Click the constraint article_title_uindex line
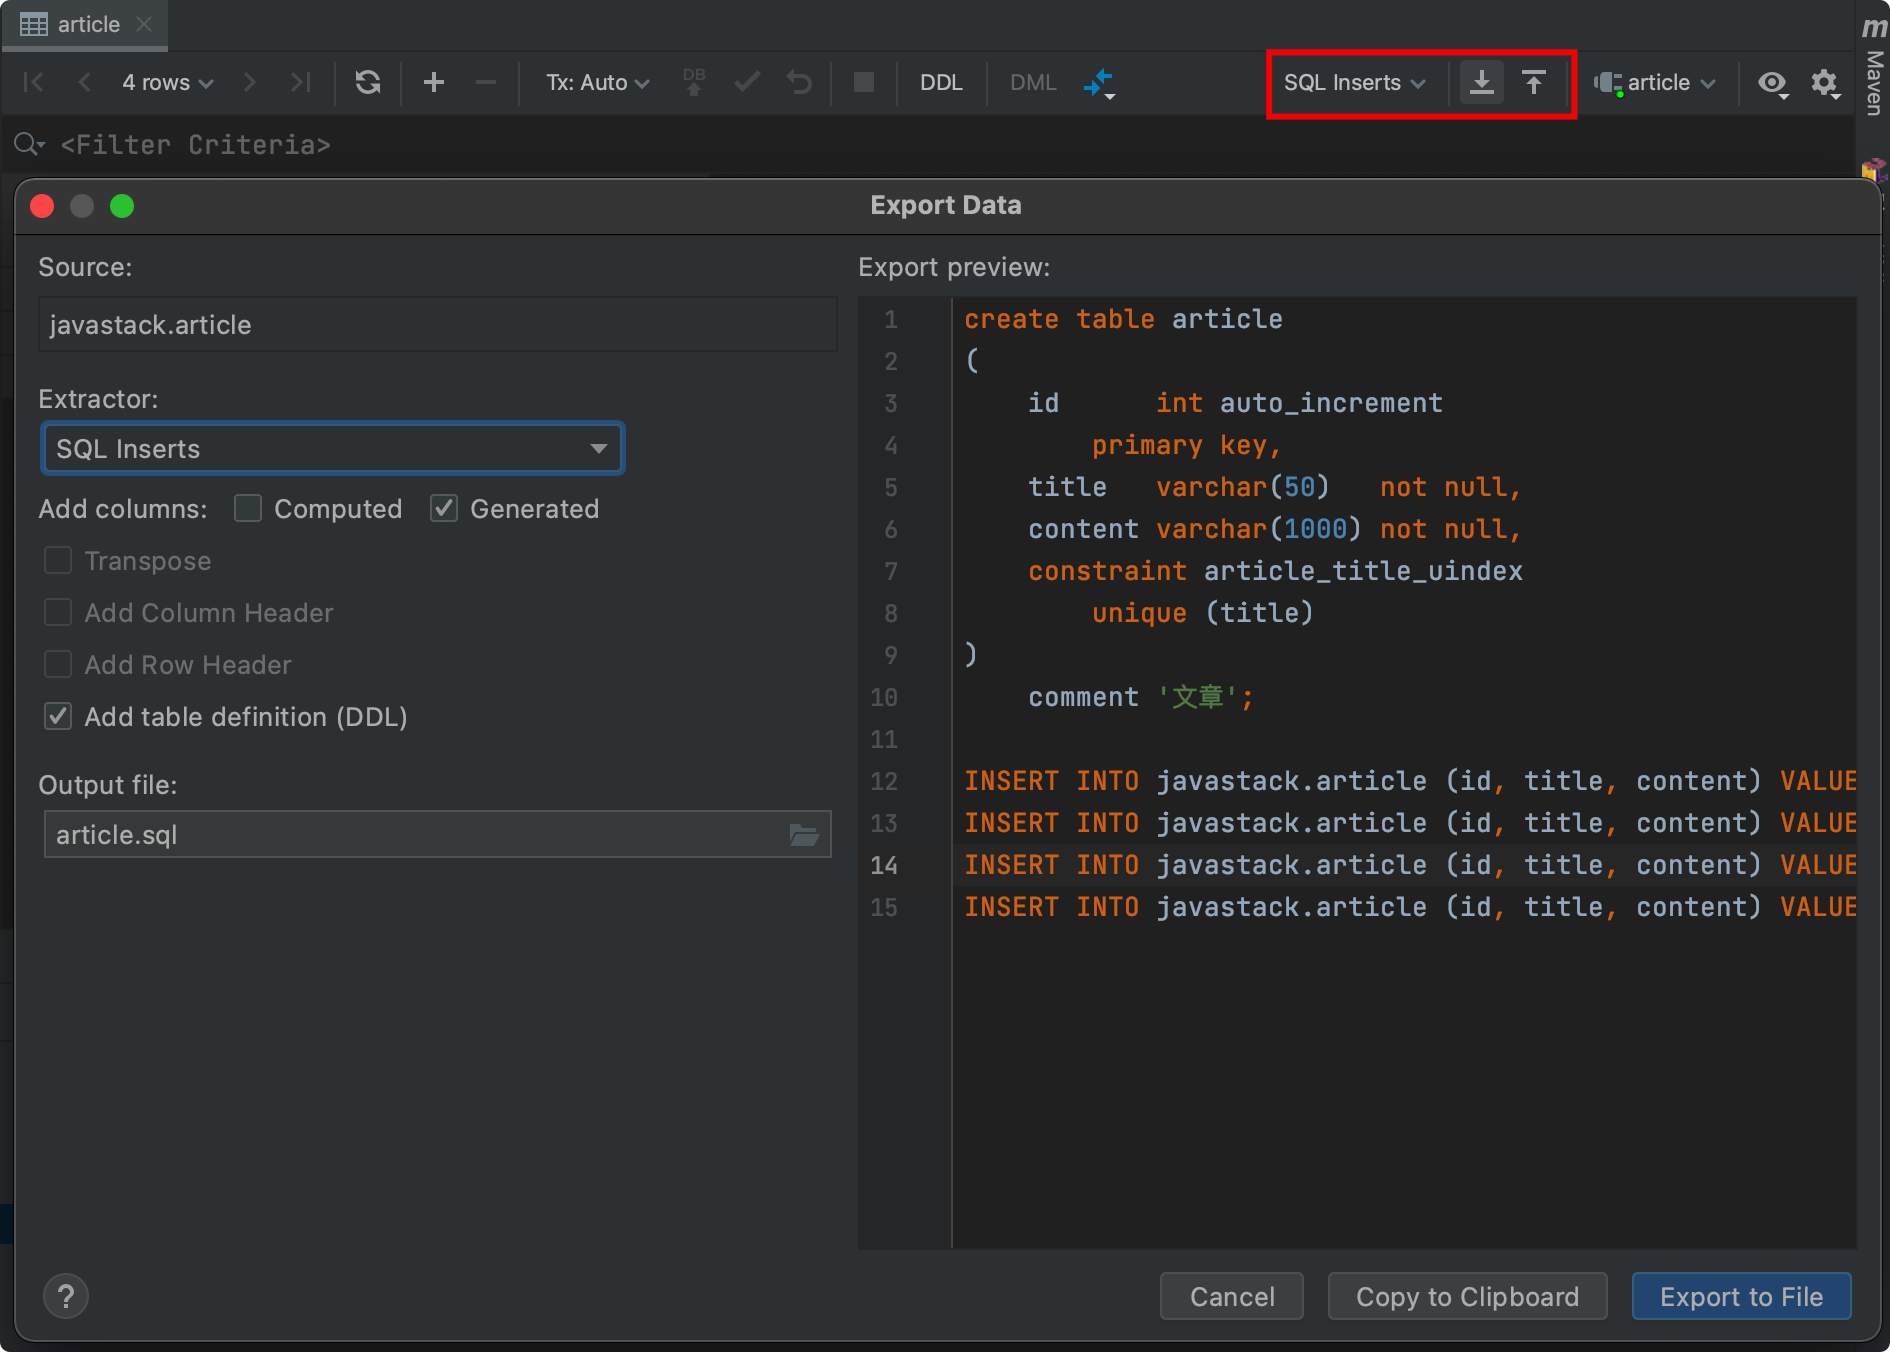 (1275, 571)
